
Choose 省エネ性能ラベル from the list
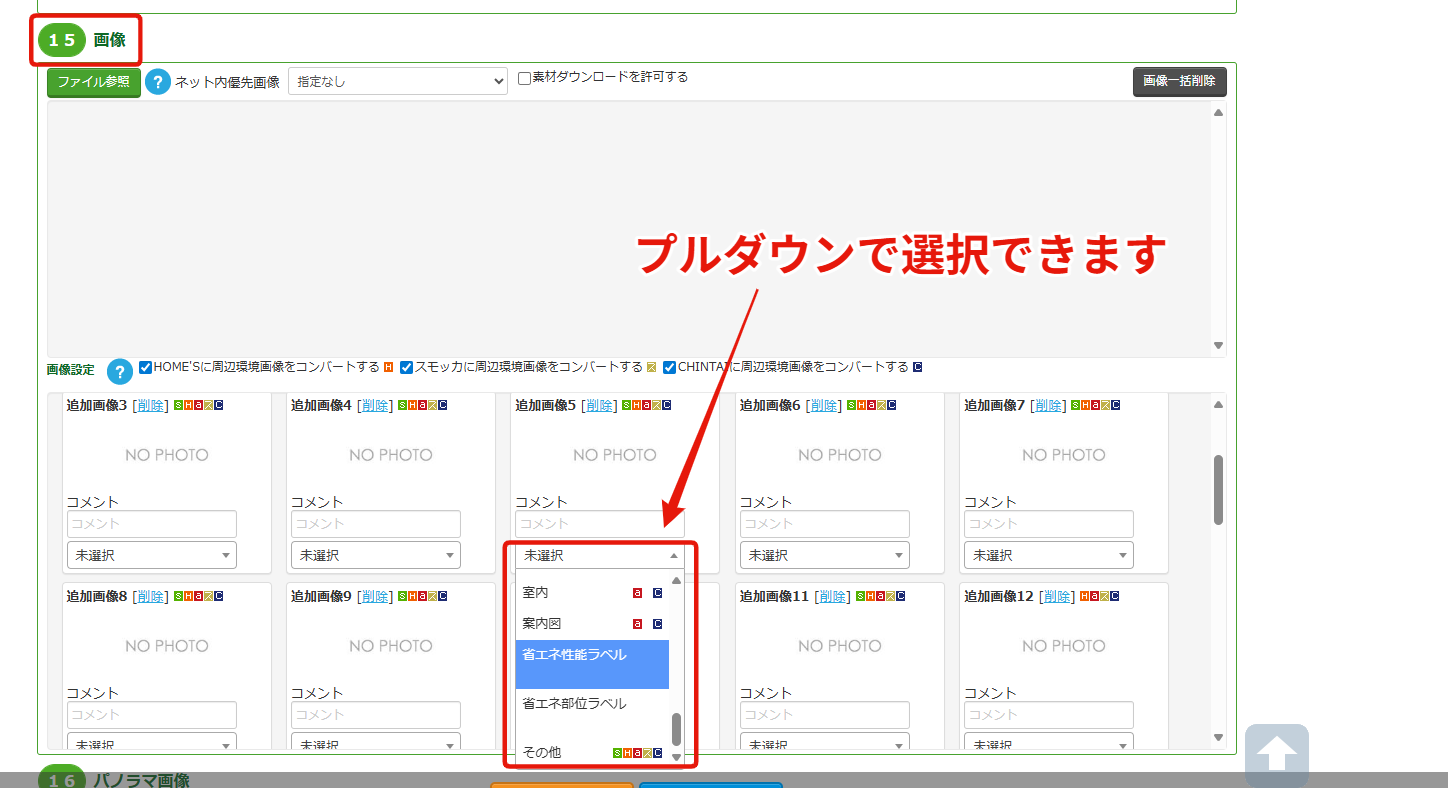click(x=592, y=664)
